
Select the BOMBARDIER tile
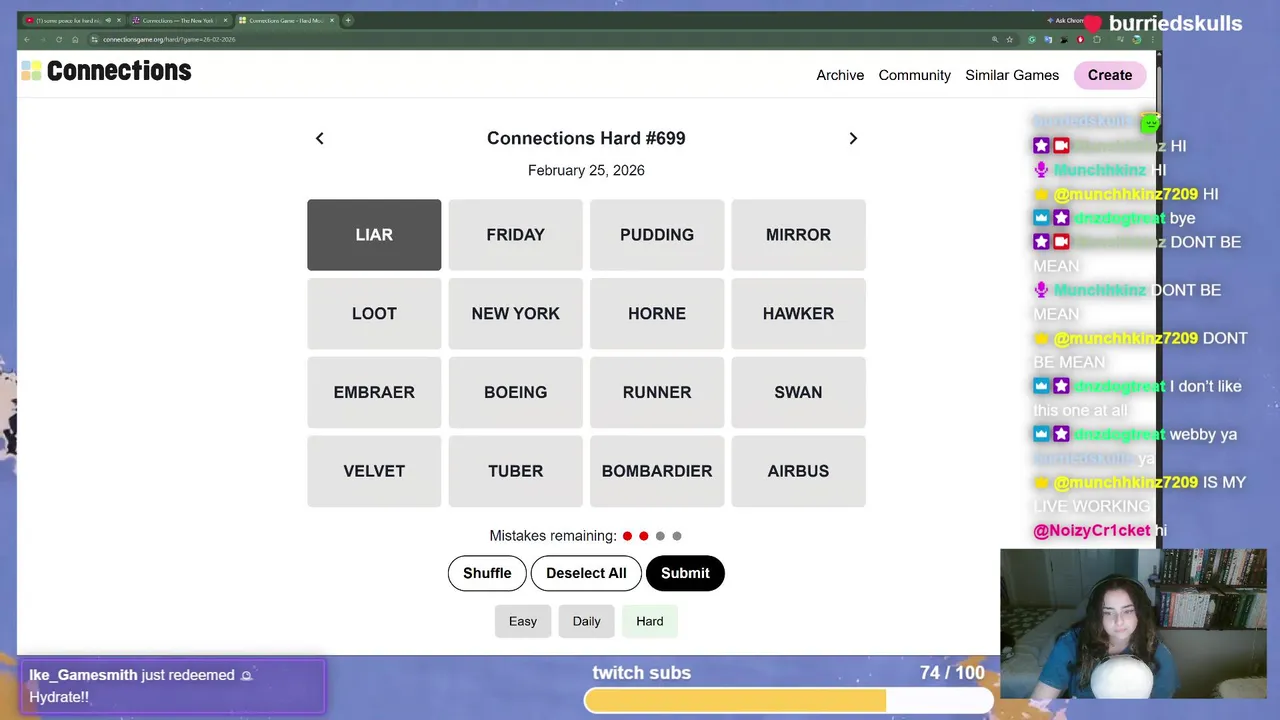tap(657, 471)
